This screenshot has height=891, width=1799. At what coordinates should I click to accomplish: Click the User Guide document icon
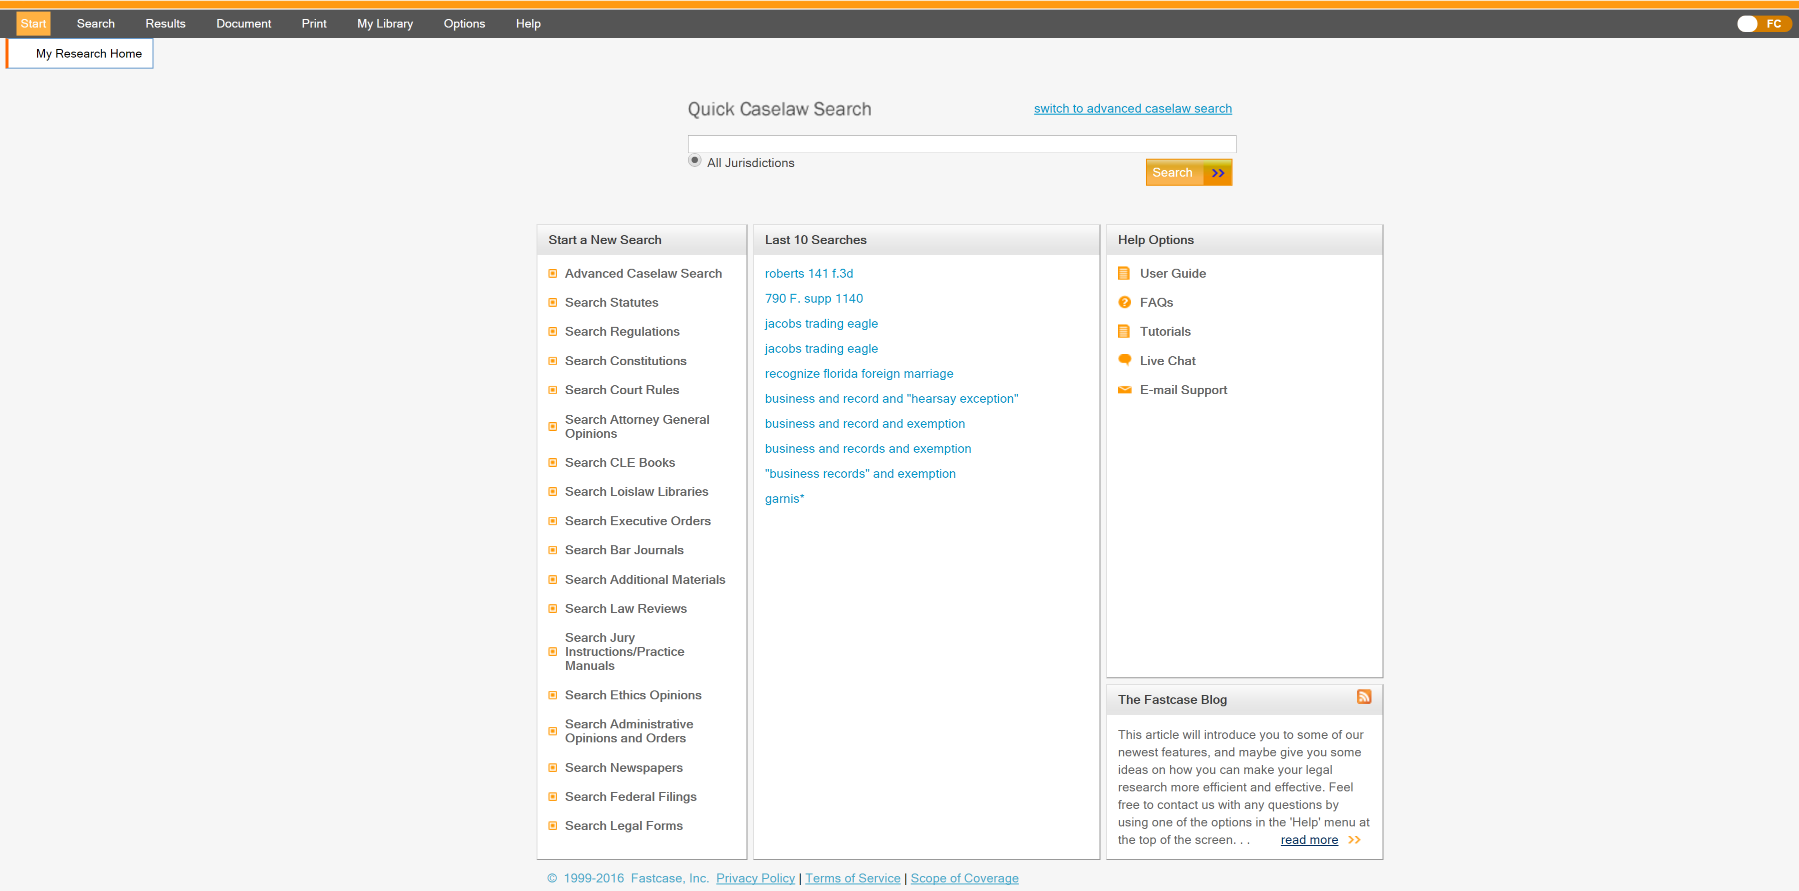[1124, 274]
